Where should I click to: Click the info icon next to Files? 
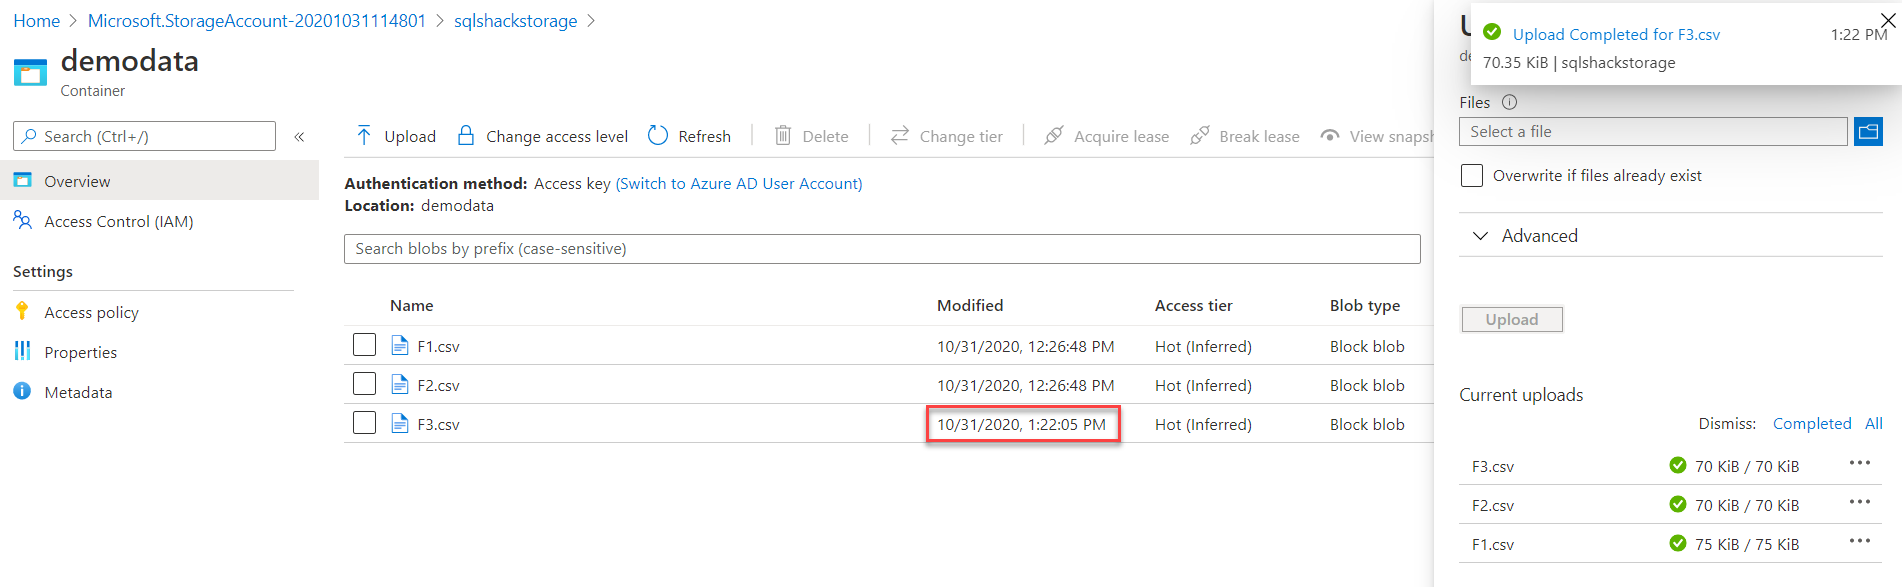pos(1510,102)
